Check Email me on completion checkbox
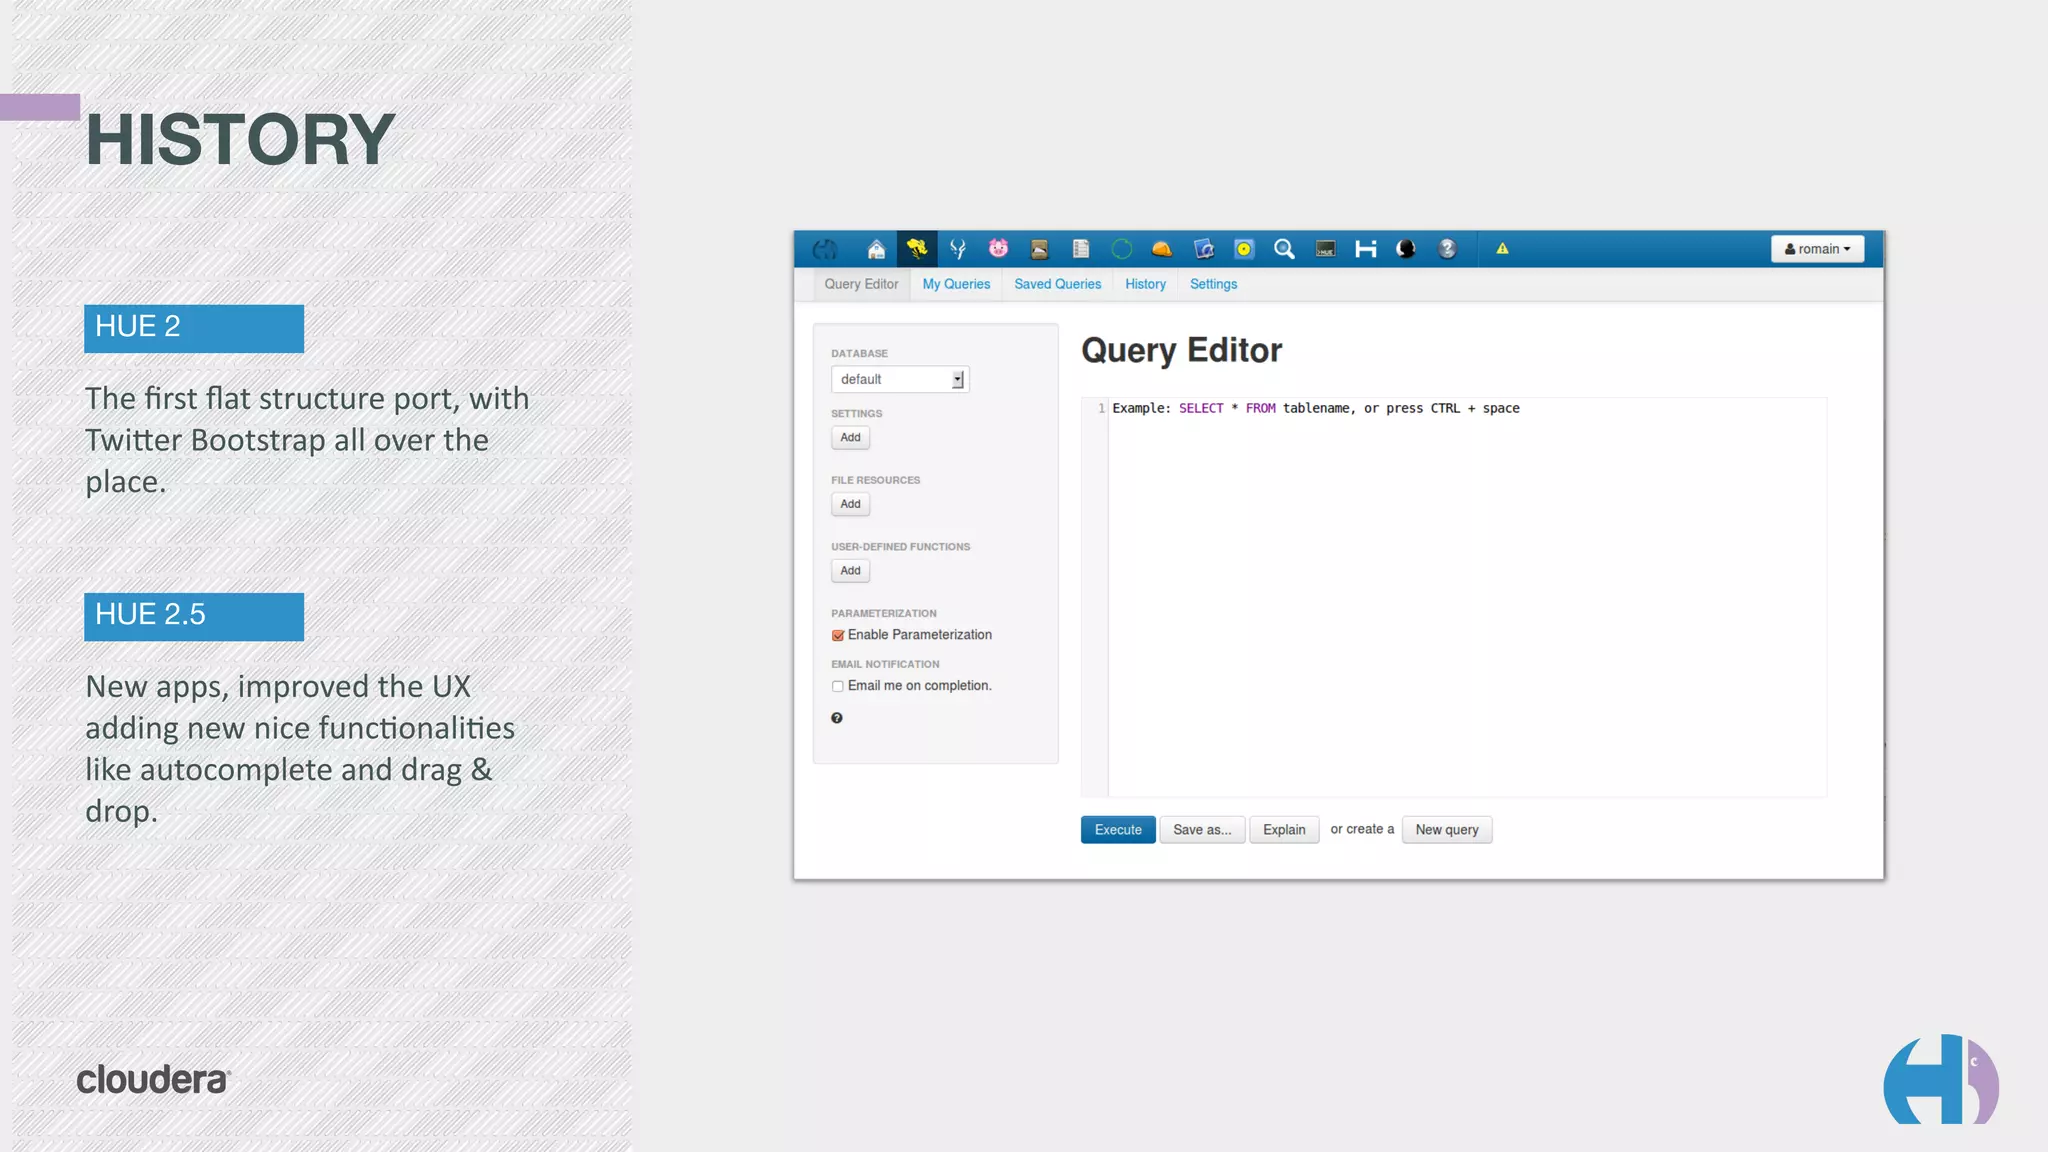2048x1152 pixels. (838, 686)
